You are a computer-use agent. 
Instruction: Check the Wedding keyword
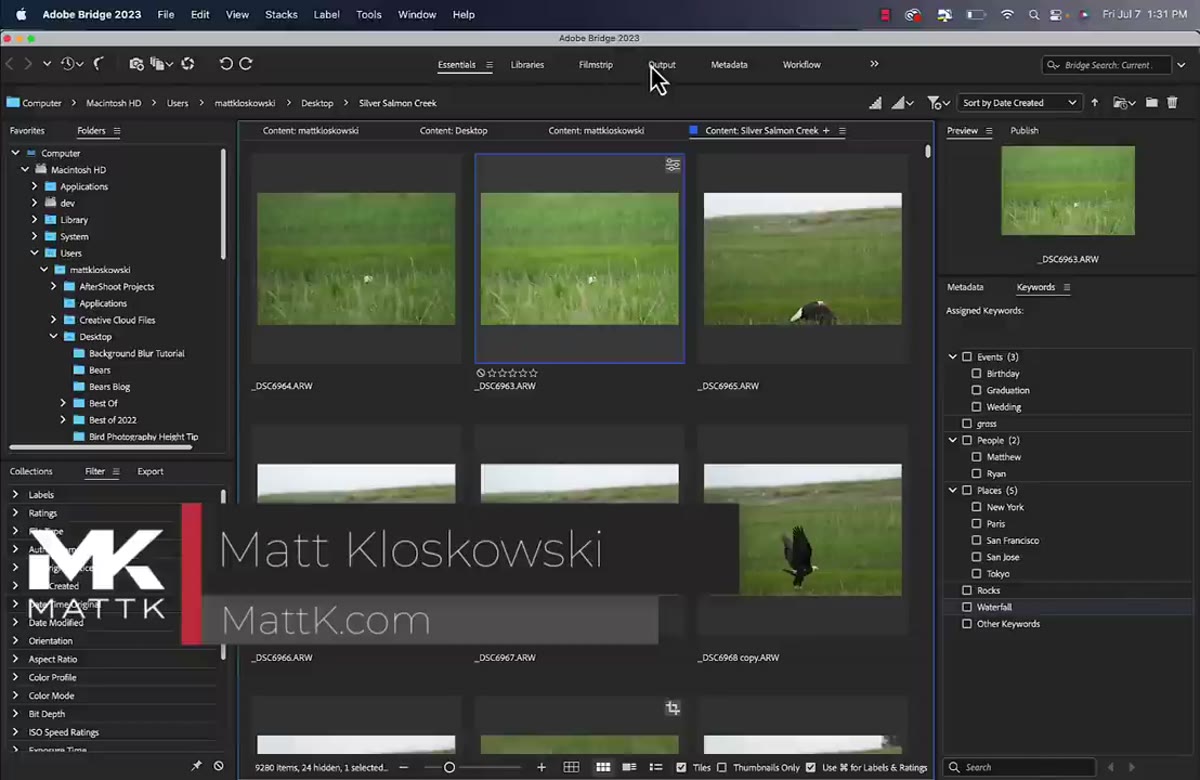[977, 407]
